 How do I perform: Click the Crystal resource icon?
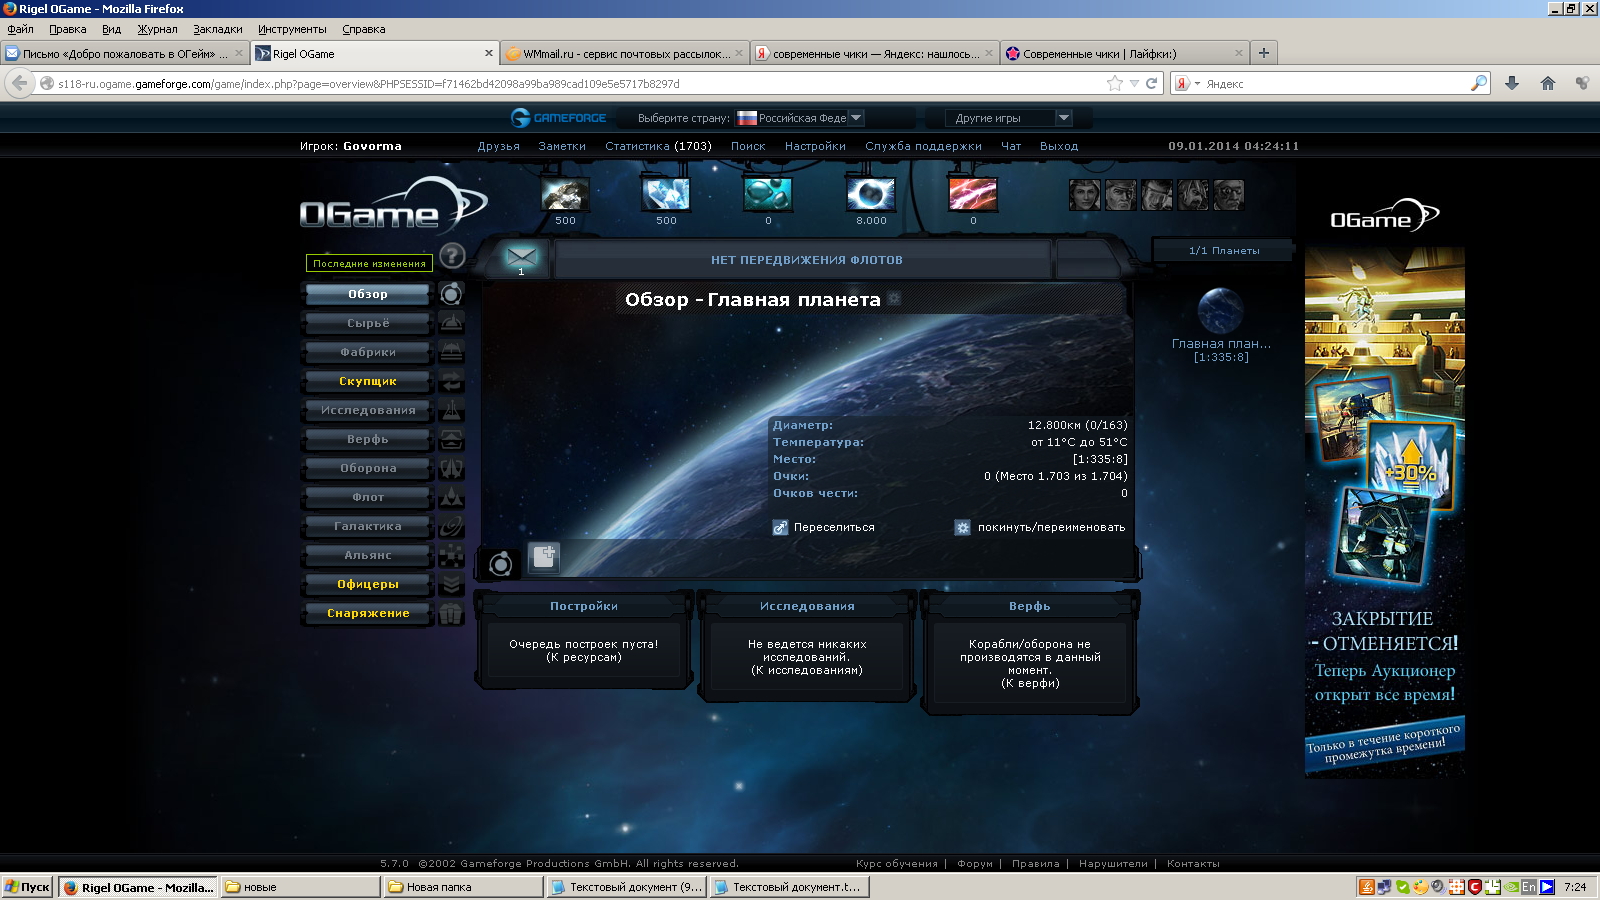pyautogui.click(x=666, y=194)
